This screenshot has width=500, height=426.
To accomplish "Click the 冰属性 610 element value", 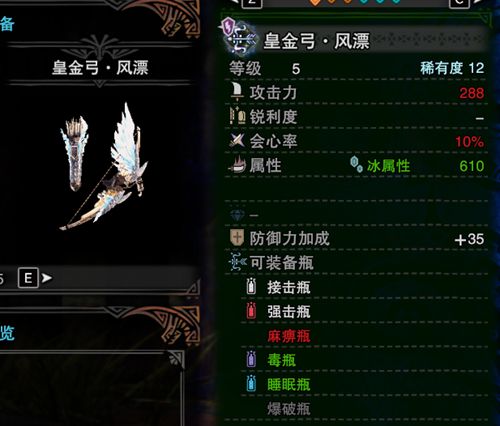I will point(425,166).
